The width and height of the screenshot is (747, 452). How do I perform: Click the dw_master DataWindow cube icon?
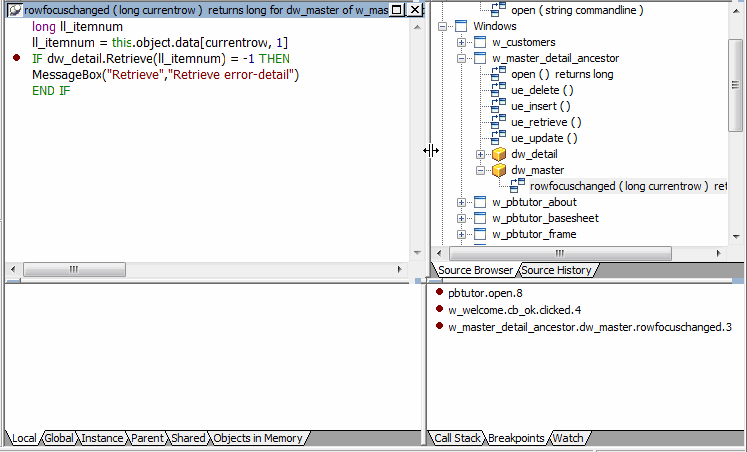pyautogui.click(x=498, y=170)
